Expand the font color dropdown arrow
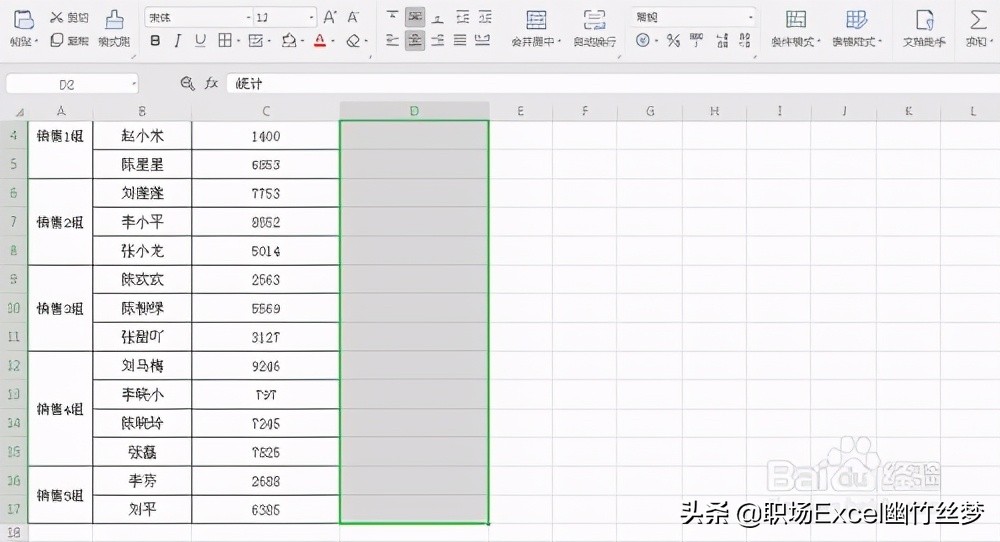 tap(334, 42)
